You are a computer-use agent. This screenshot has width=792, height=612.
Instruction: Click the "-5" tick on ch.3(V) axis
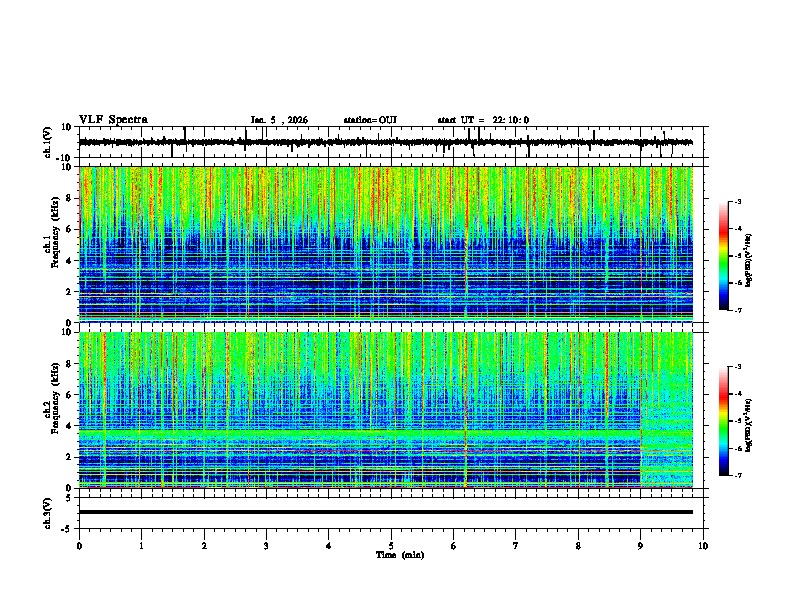pos(67,529)
